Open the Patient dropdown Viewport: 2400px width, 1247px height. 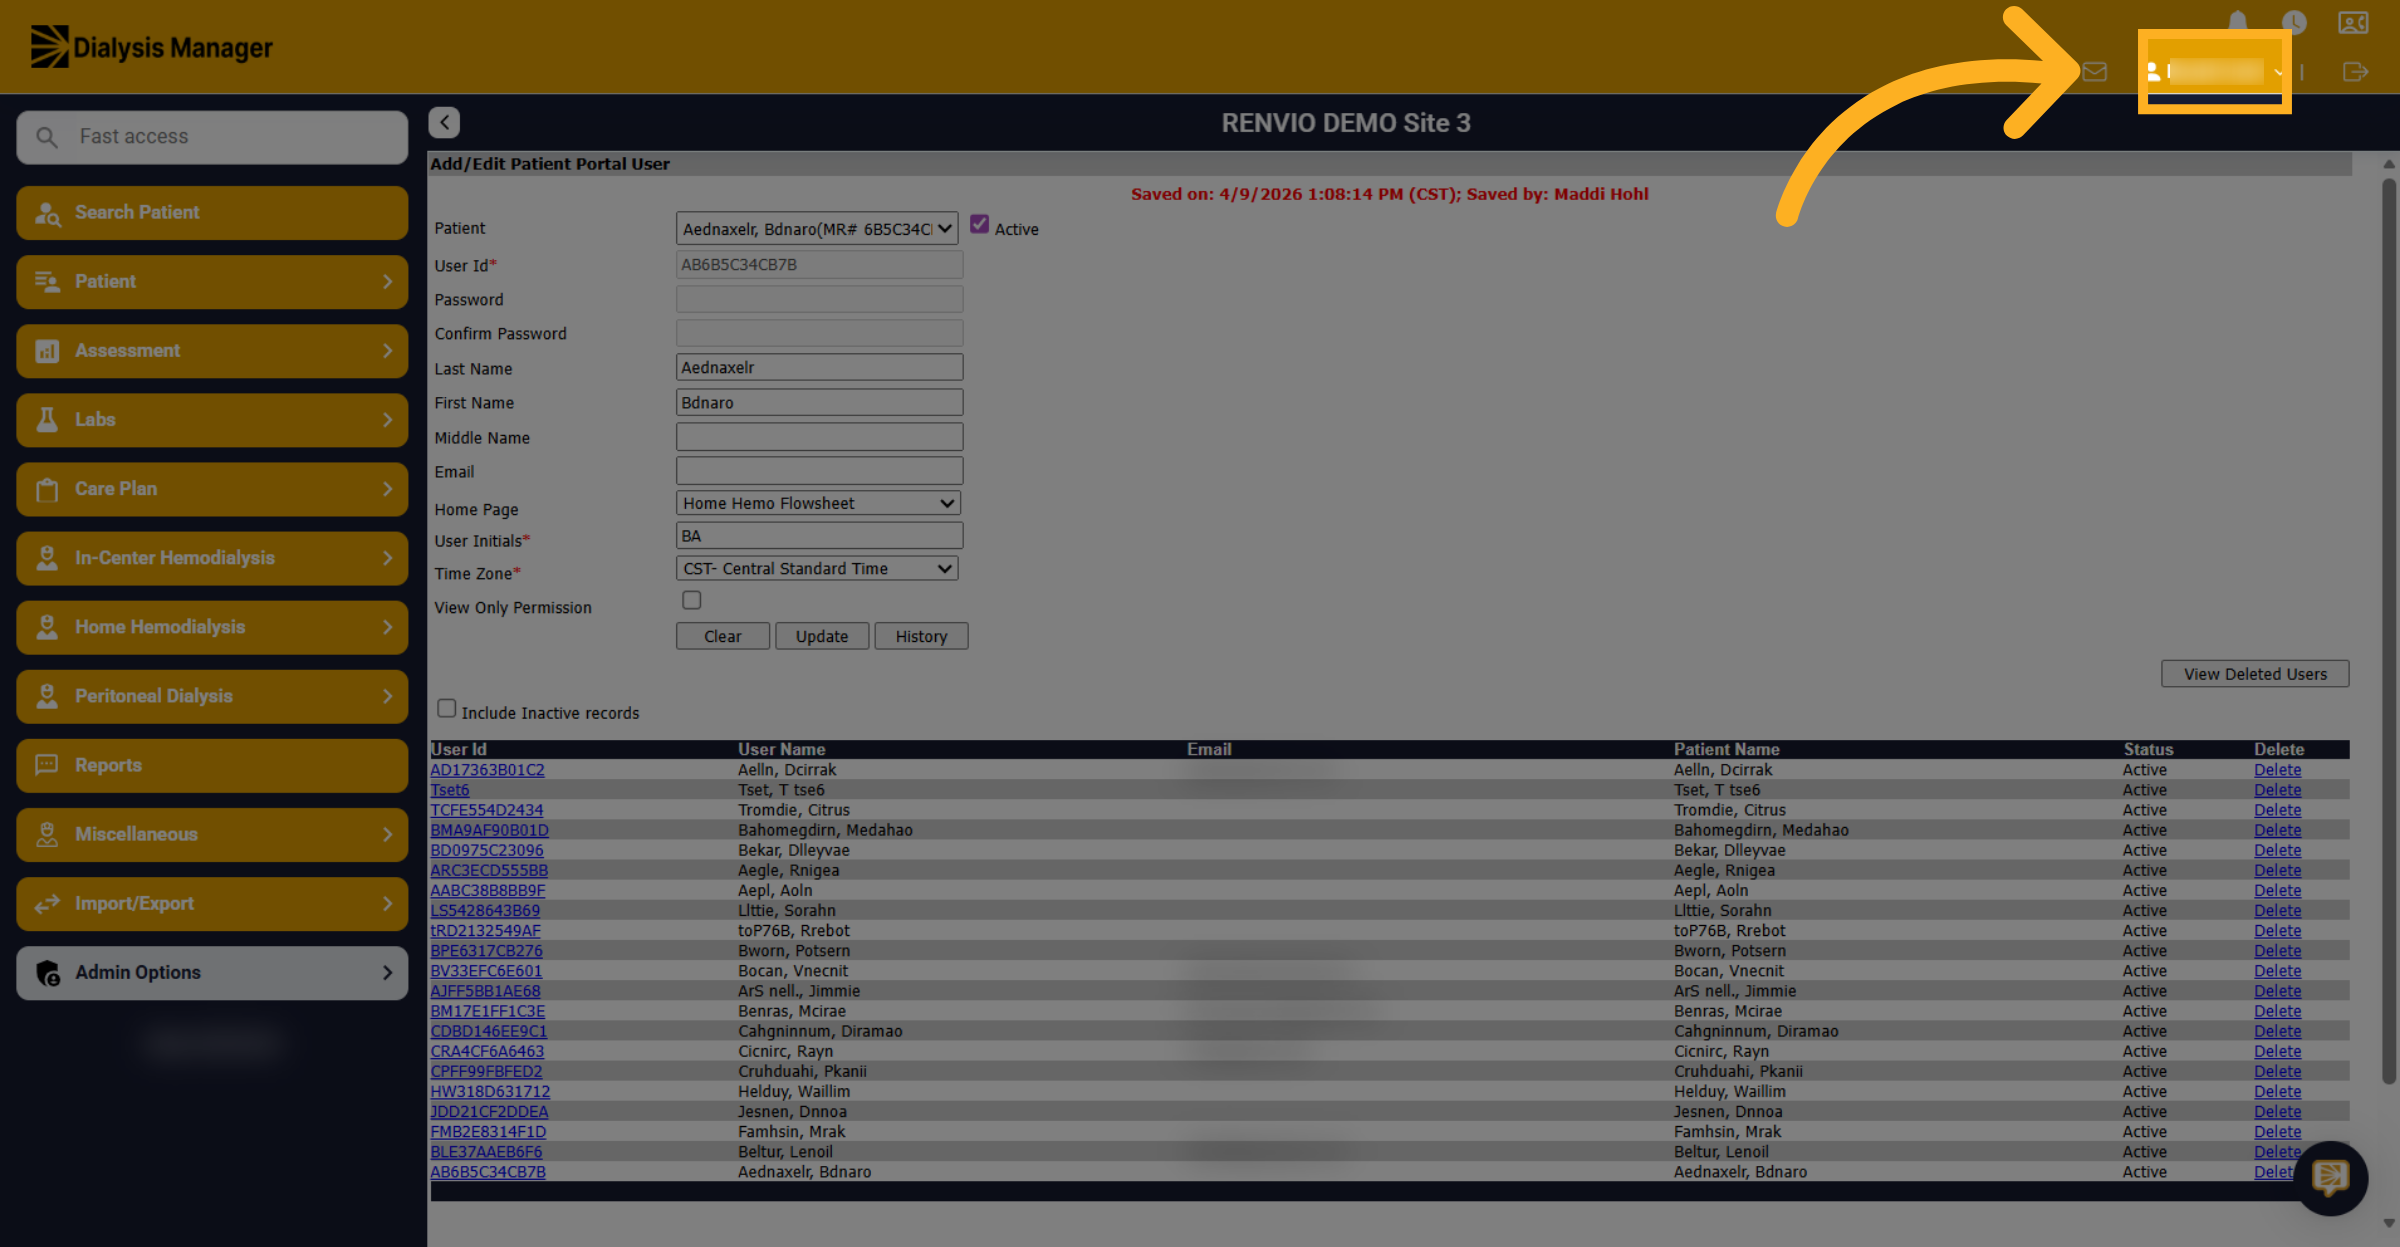coord(817,229)
